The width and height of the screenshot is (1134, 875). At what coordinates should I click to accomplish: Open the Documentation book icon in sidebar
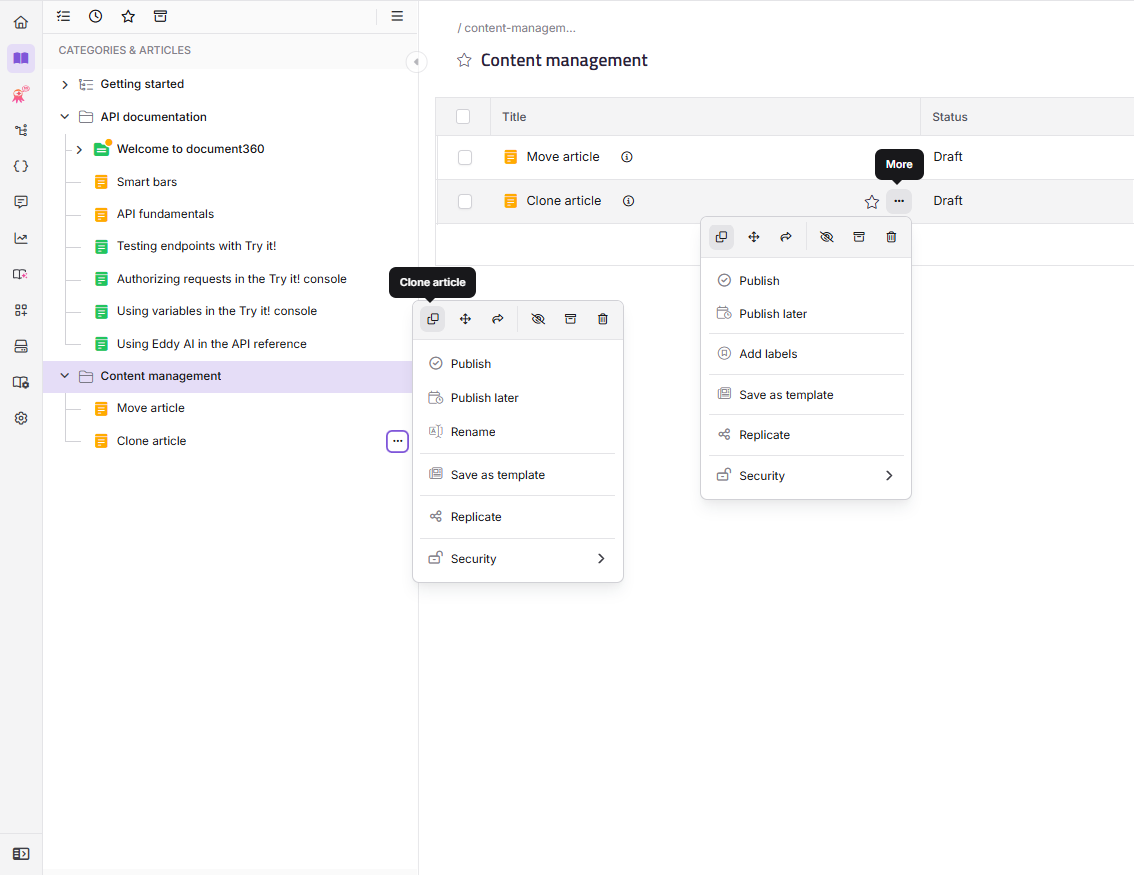coord(21,58)
